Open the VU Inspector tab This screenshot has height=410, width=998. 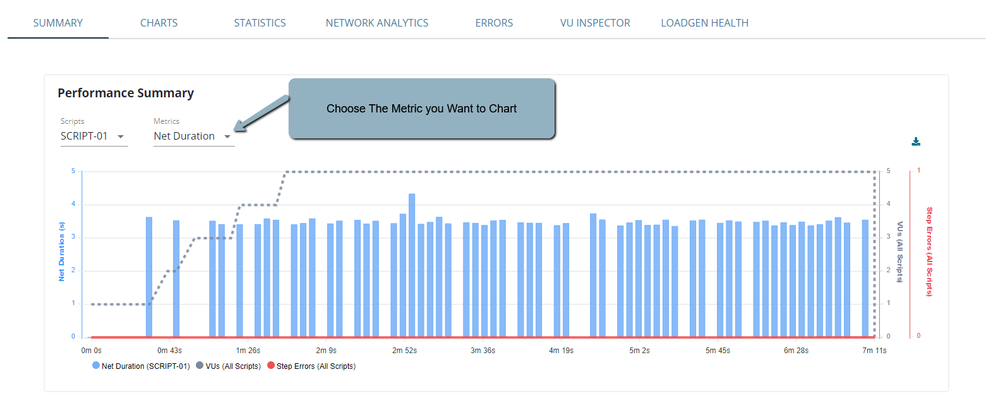click(595, 23)
